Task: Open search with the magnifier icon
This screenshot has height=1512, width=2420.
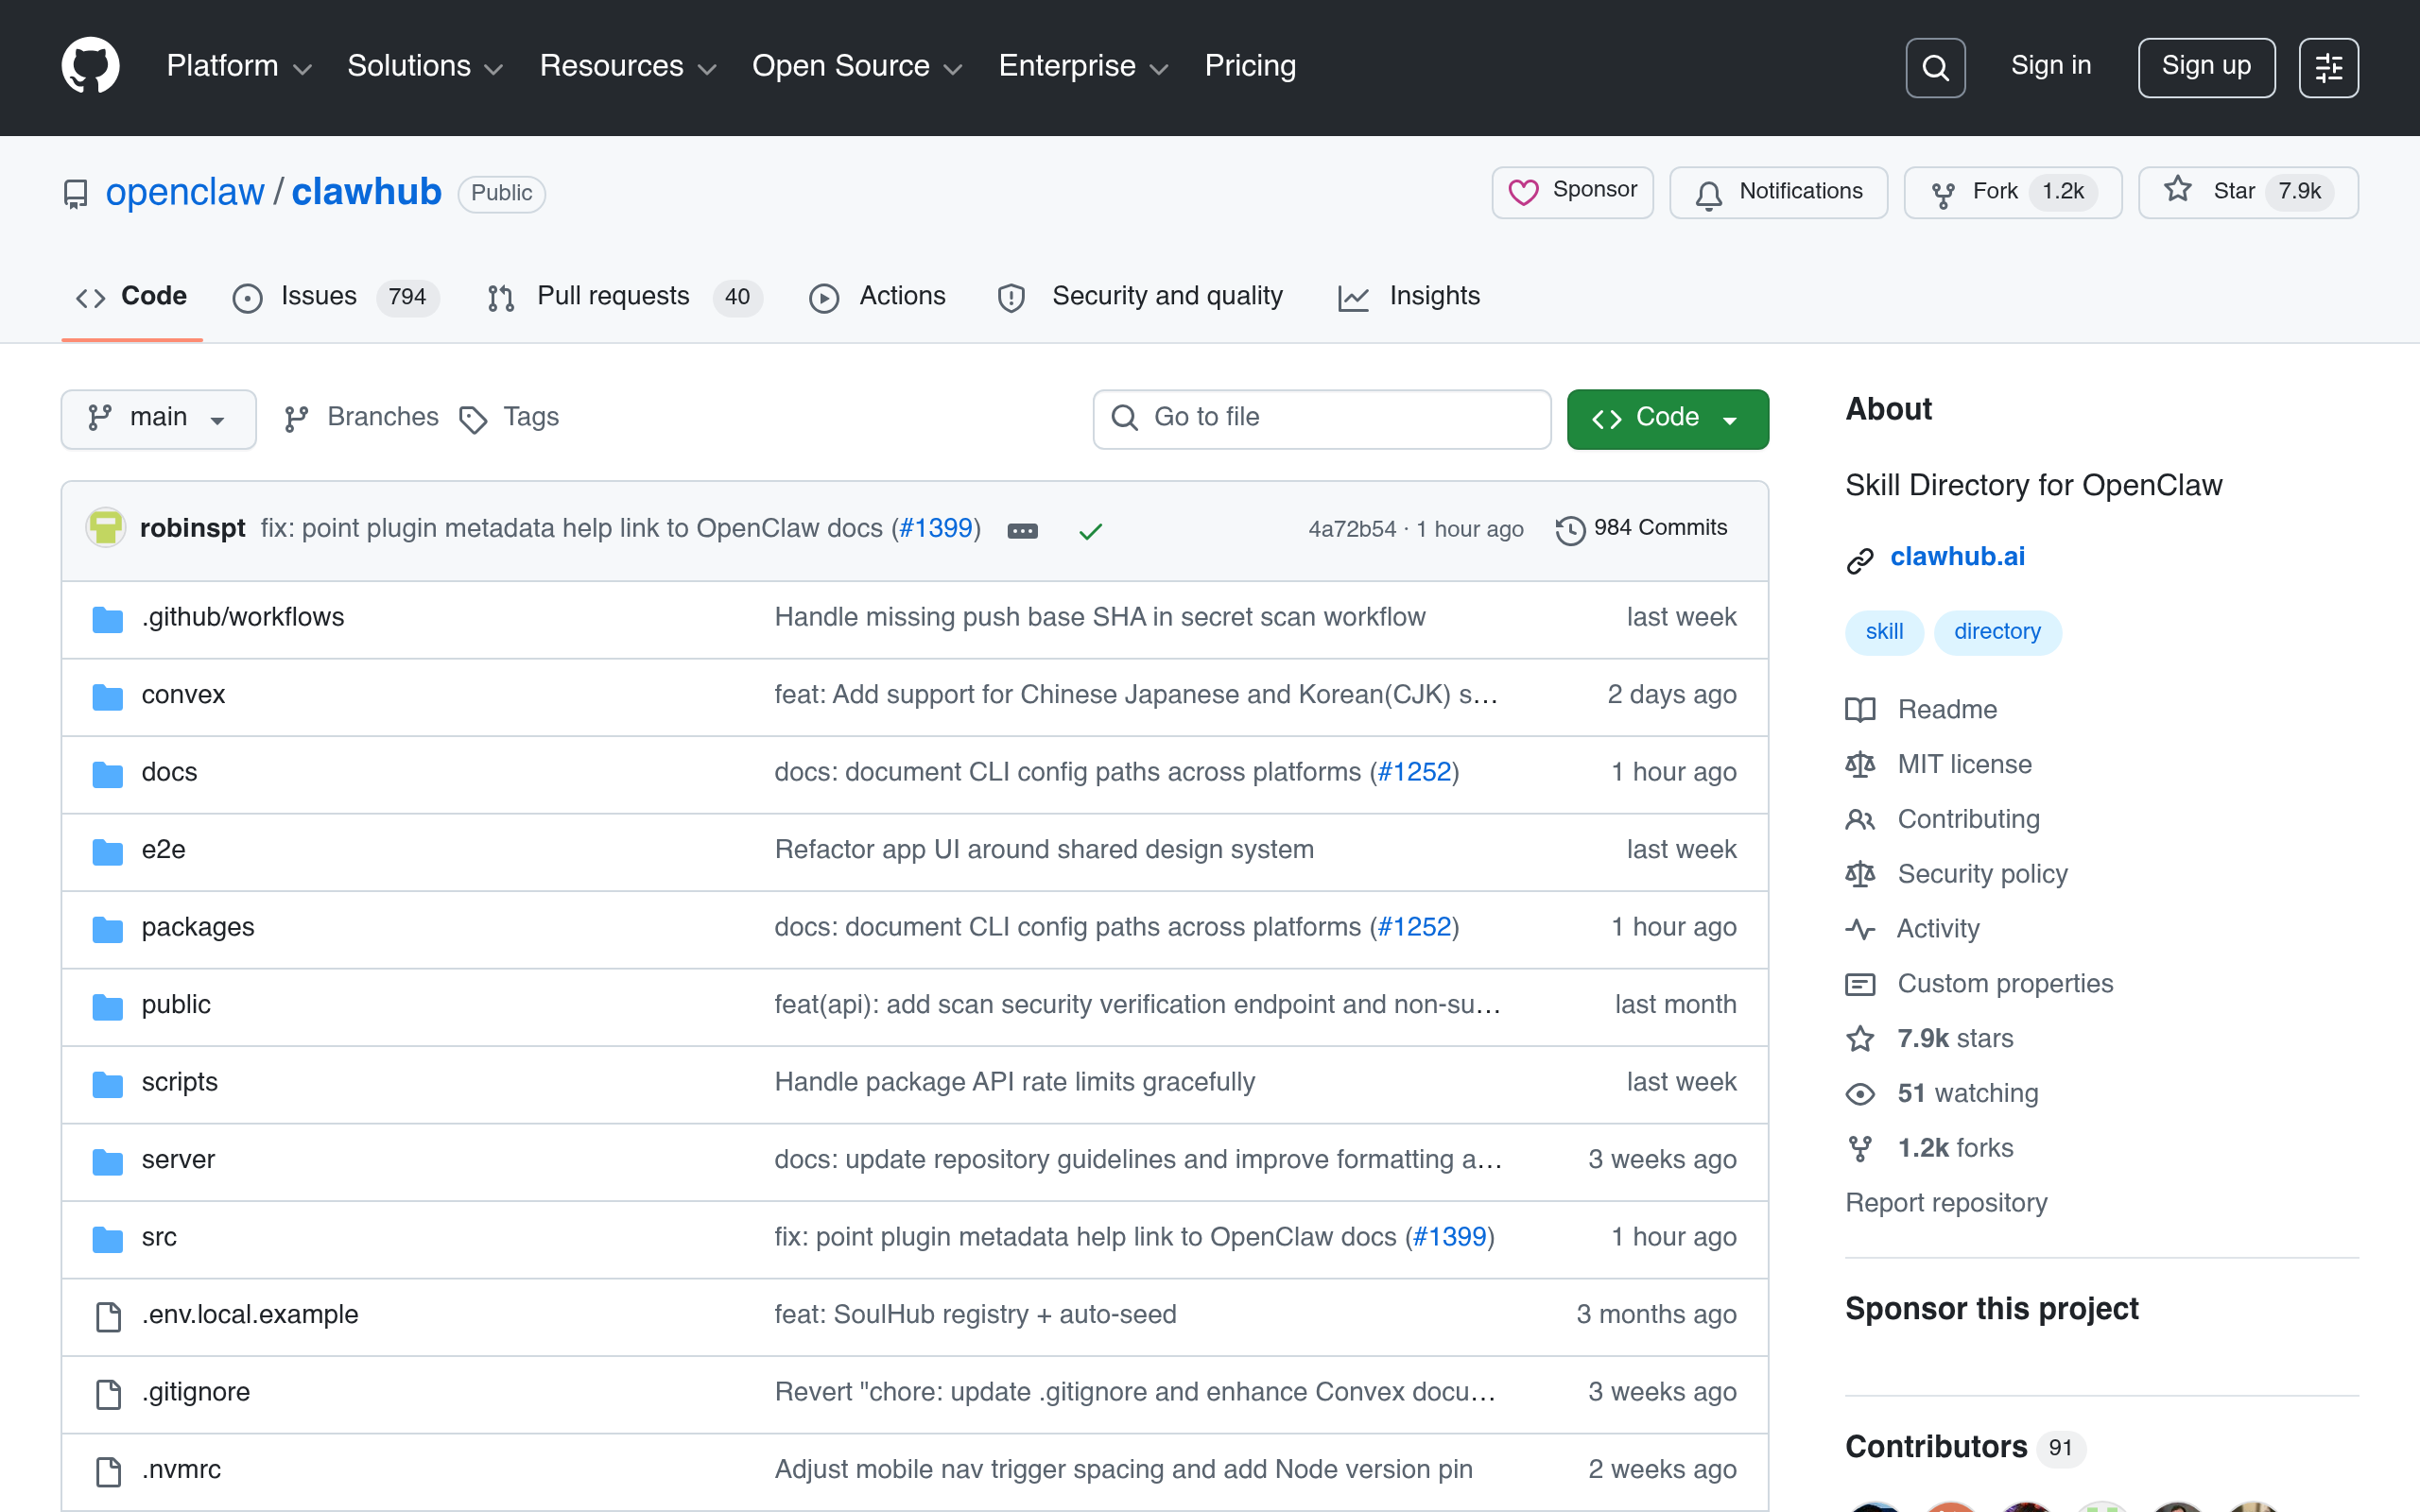Action: [1935, 67]
